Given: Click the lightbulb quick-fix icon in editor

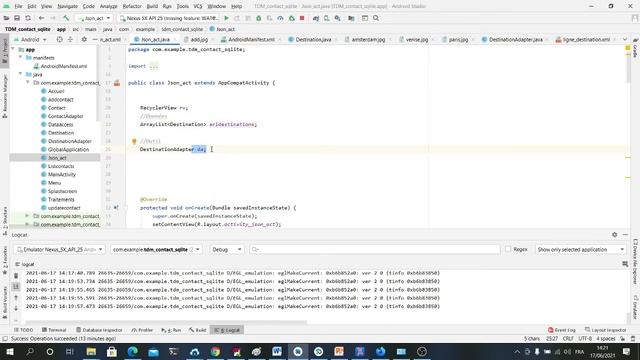Looking at the screenshot, I should [134, 141].
